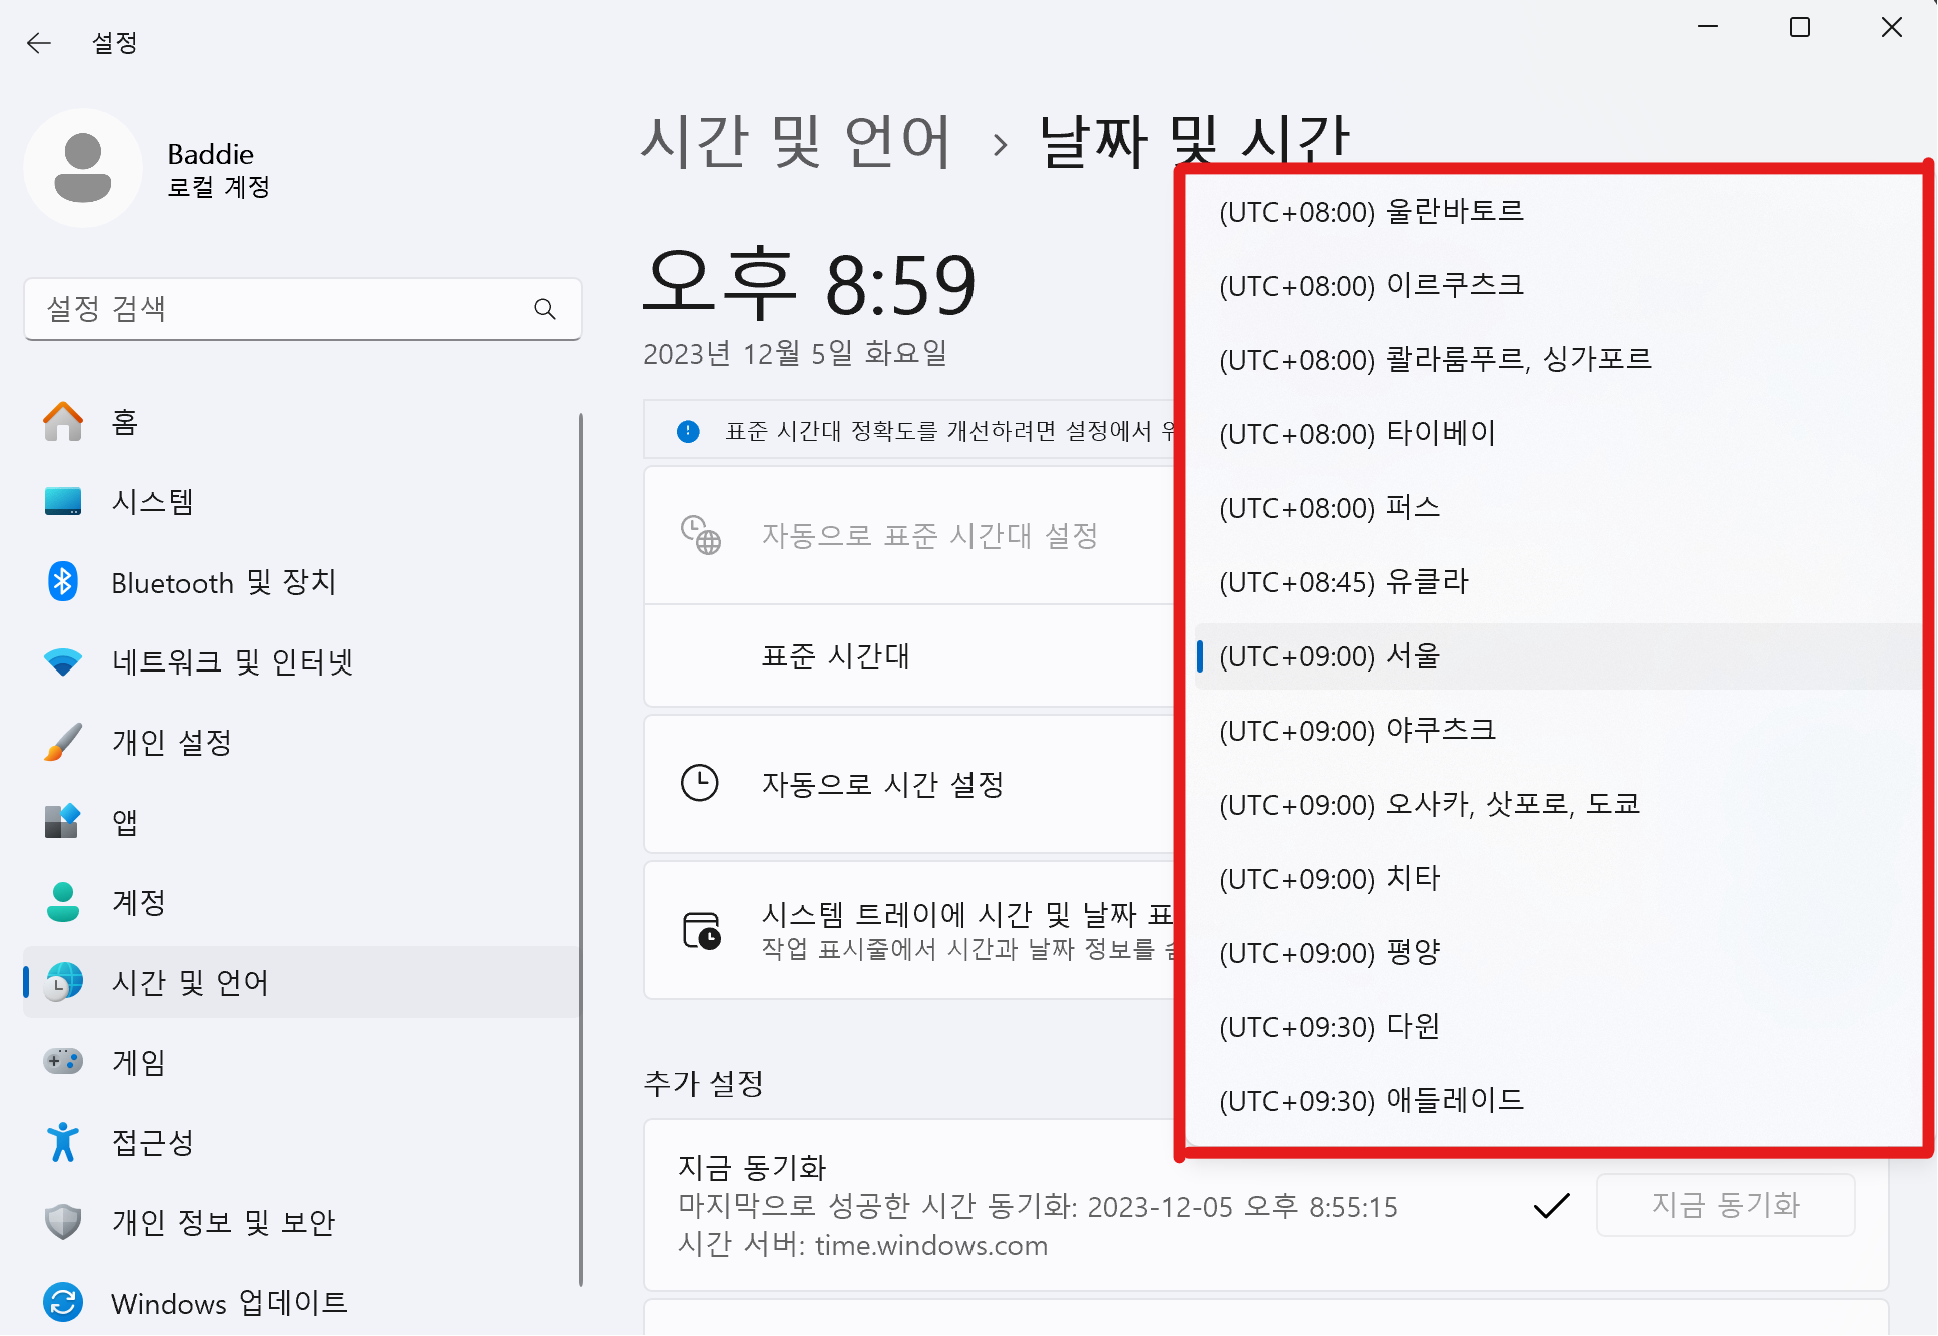This screenshot has width=1938, height=1336.
Task: Click the privacy shield icon
Action: click(63, 1222)
